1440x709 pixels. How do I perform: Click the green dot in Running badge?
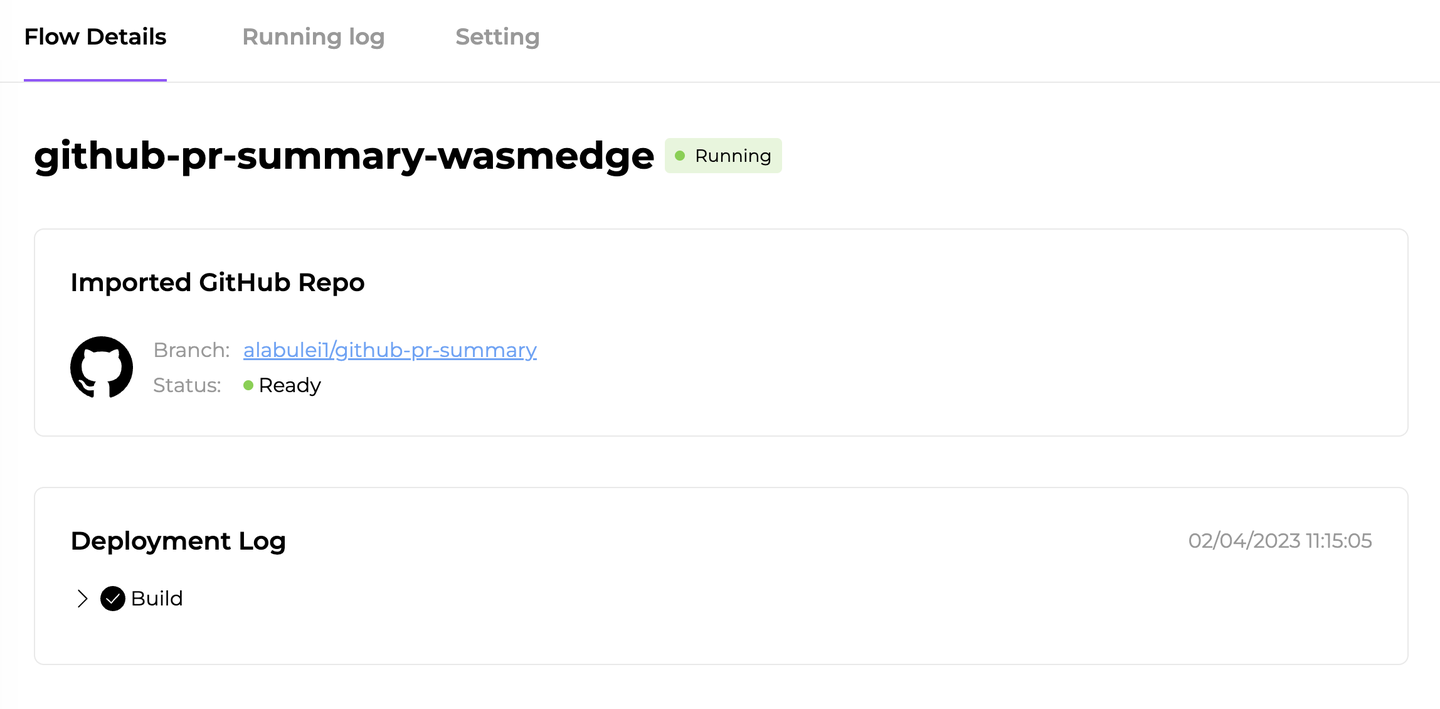coord(680,156)
